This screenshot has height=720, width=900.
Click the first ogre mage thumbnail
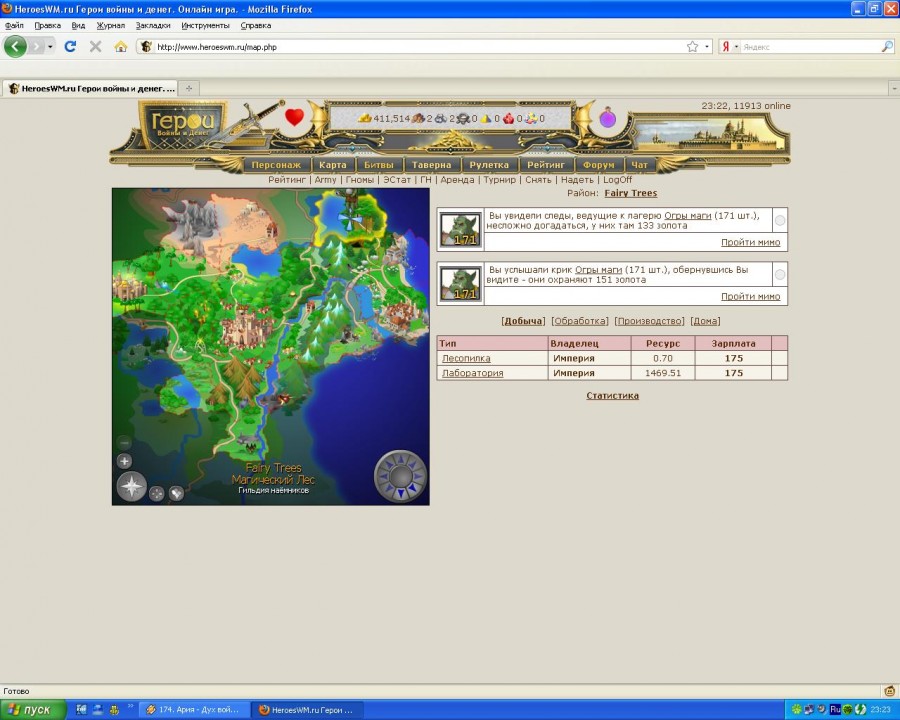pos(460,230)
